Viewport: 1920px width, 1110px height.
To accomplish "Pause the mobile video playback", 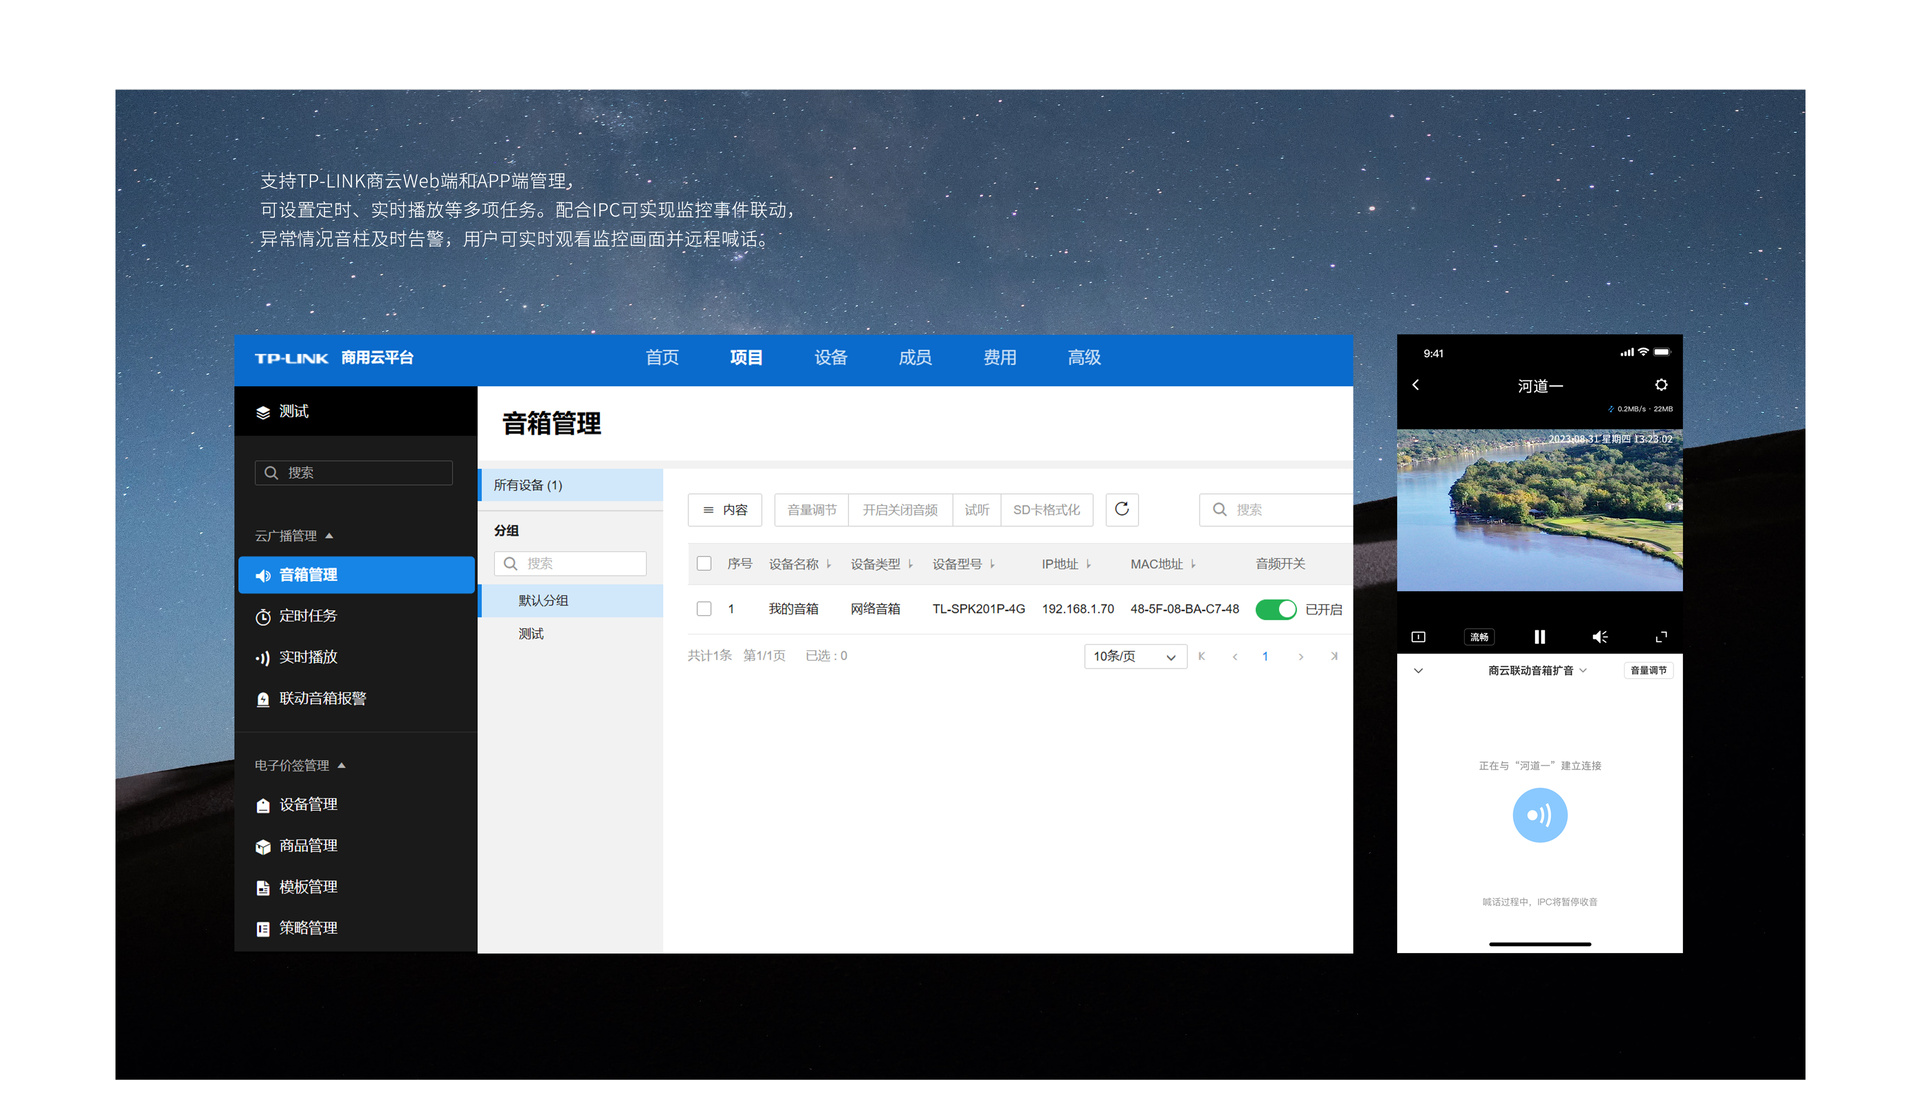I will click(x=1539, y=637).
